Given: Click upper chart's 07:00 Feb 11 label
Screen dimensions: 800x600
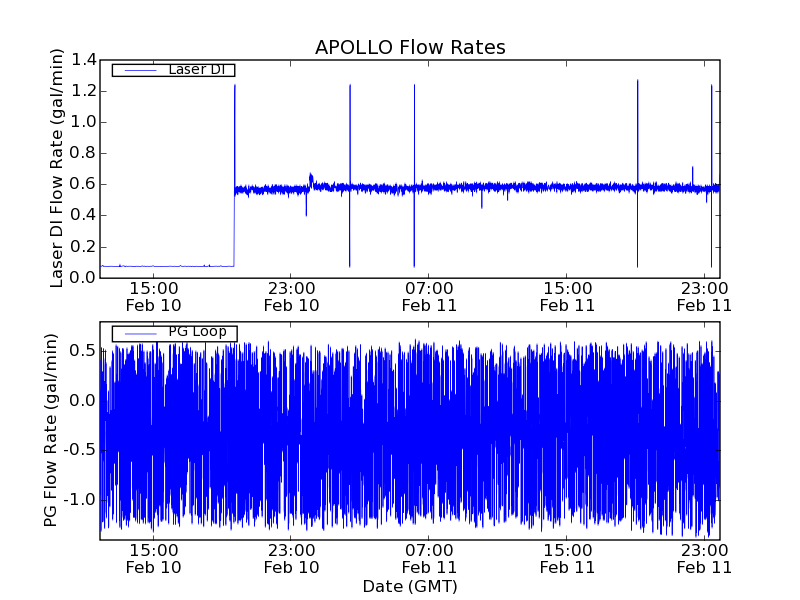Looking at the screenshot, I should tap(429, 297).
